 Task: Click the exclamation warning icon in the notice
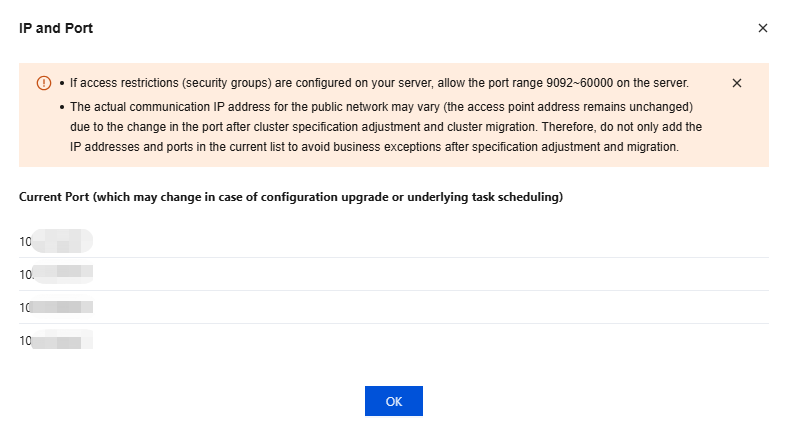(44, 83)
